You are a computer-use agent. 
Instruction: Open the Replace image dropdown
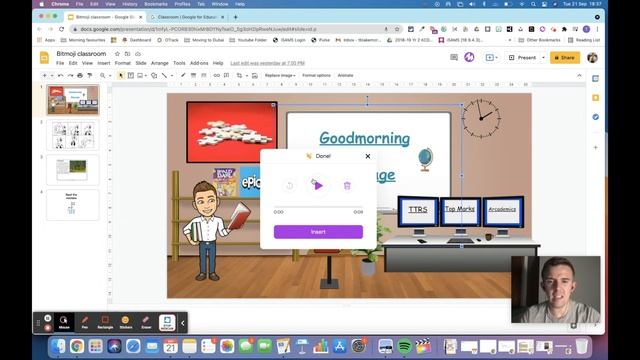[280, 76]
